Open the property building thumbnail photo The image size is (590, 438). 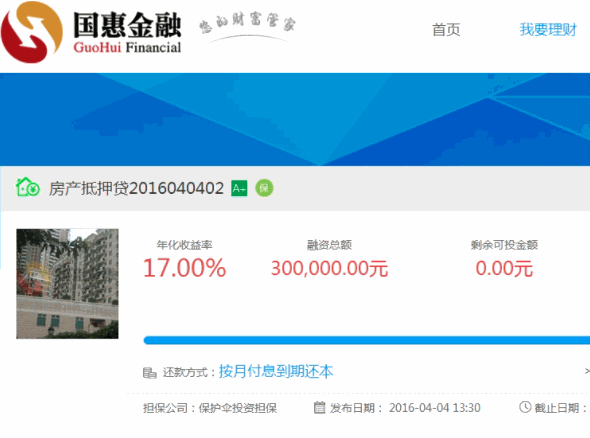[67, 284]
